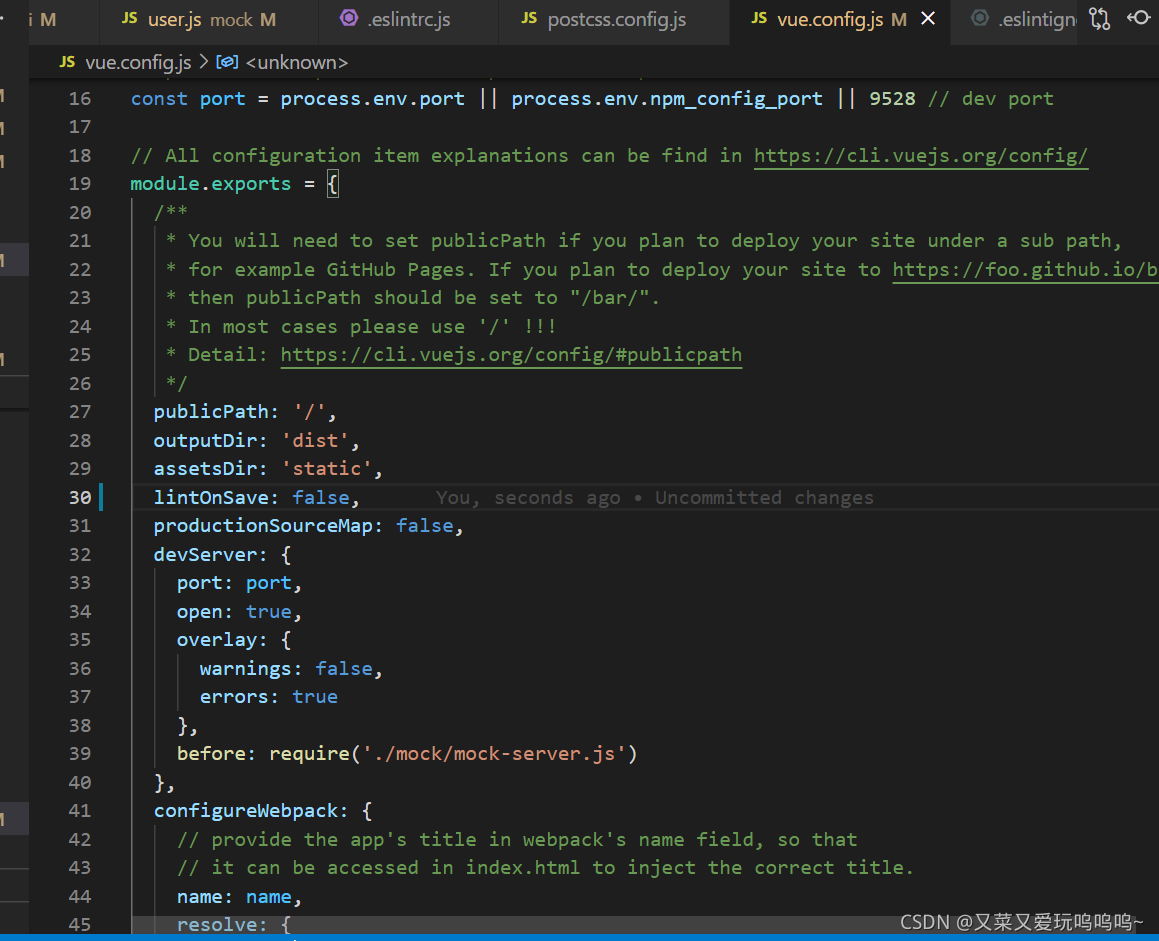1159x941 pixels.
Task: Switch to the .eslintrc.js tab
Action: tap(409, 20)
